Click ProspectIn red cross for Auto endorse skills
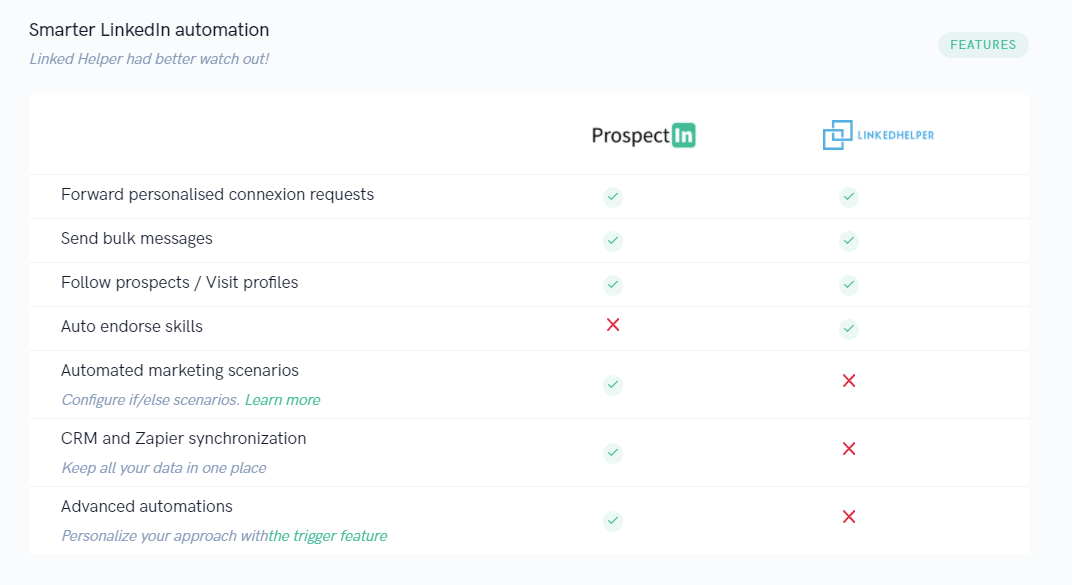The width and height of the screenshot is (1072, 585). pos(613,325)
